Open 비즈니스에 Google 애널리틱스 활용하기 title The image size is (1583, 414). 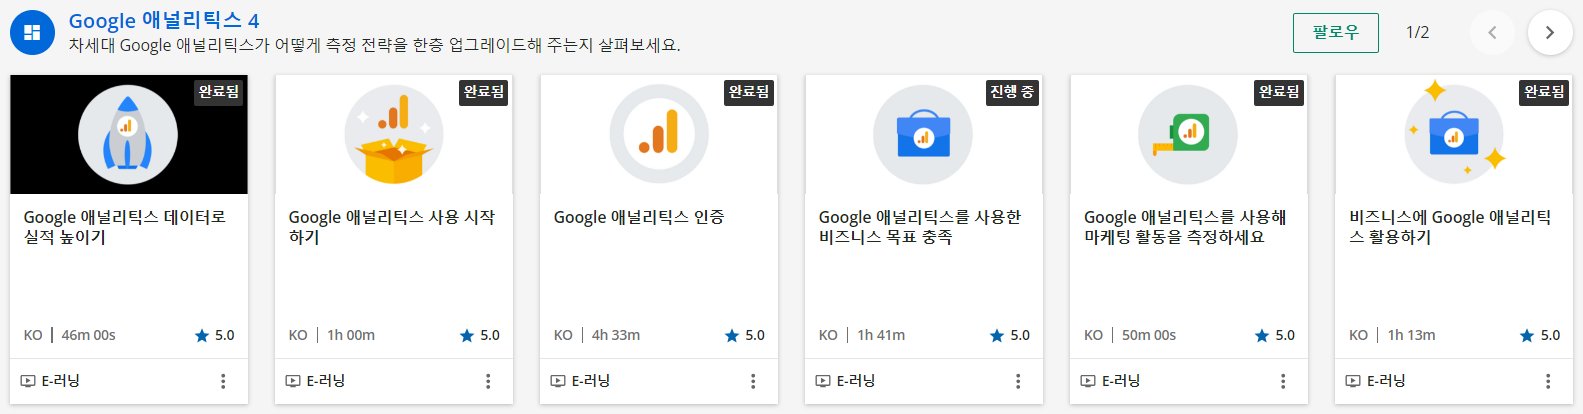(1450, 227)
